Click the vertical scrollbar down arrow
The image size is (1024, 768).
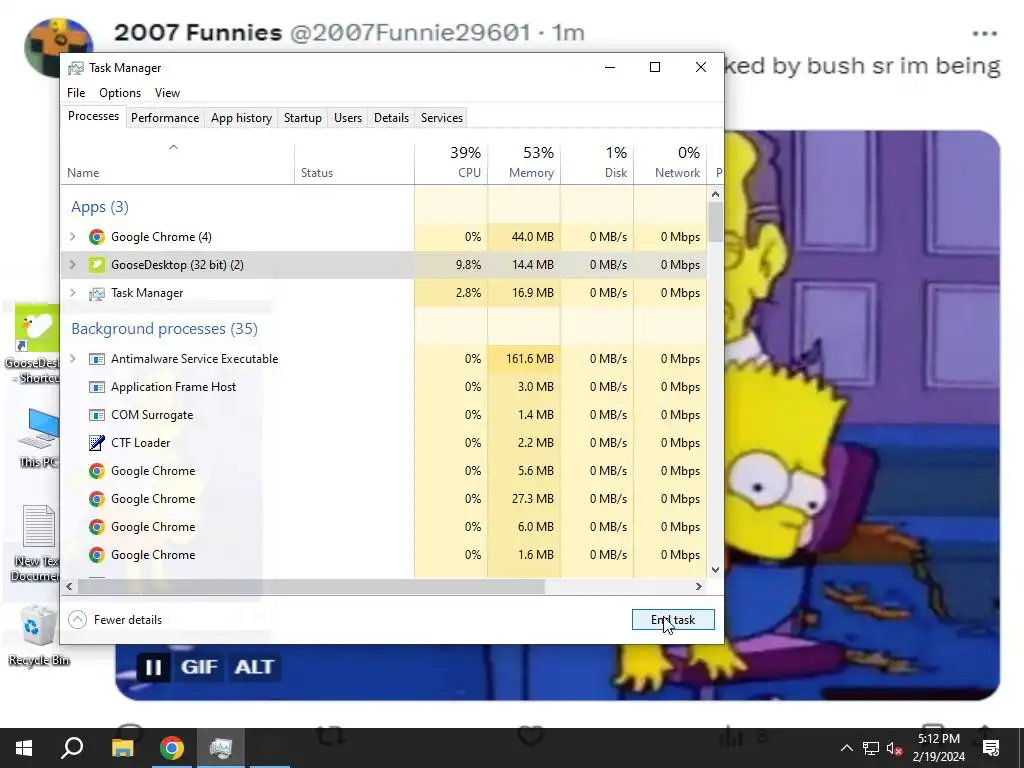point(715,569)
